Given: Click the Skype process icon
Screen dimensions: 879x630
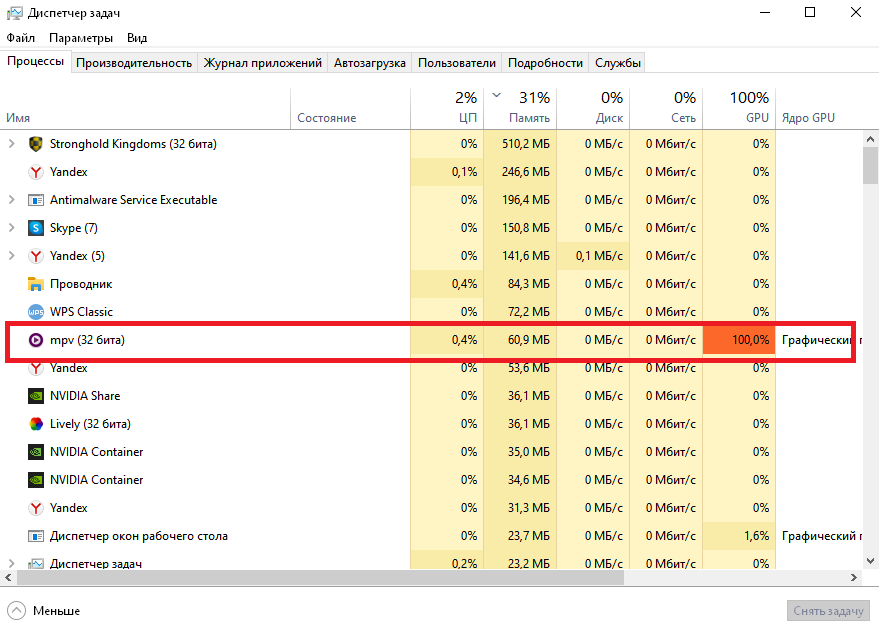Looking at the screenshot, I should [36, 228].
